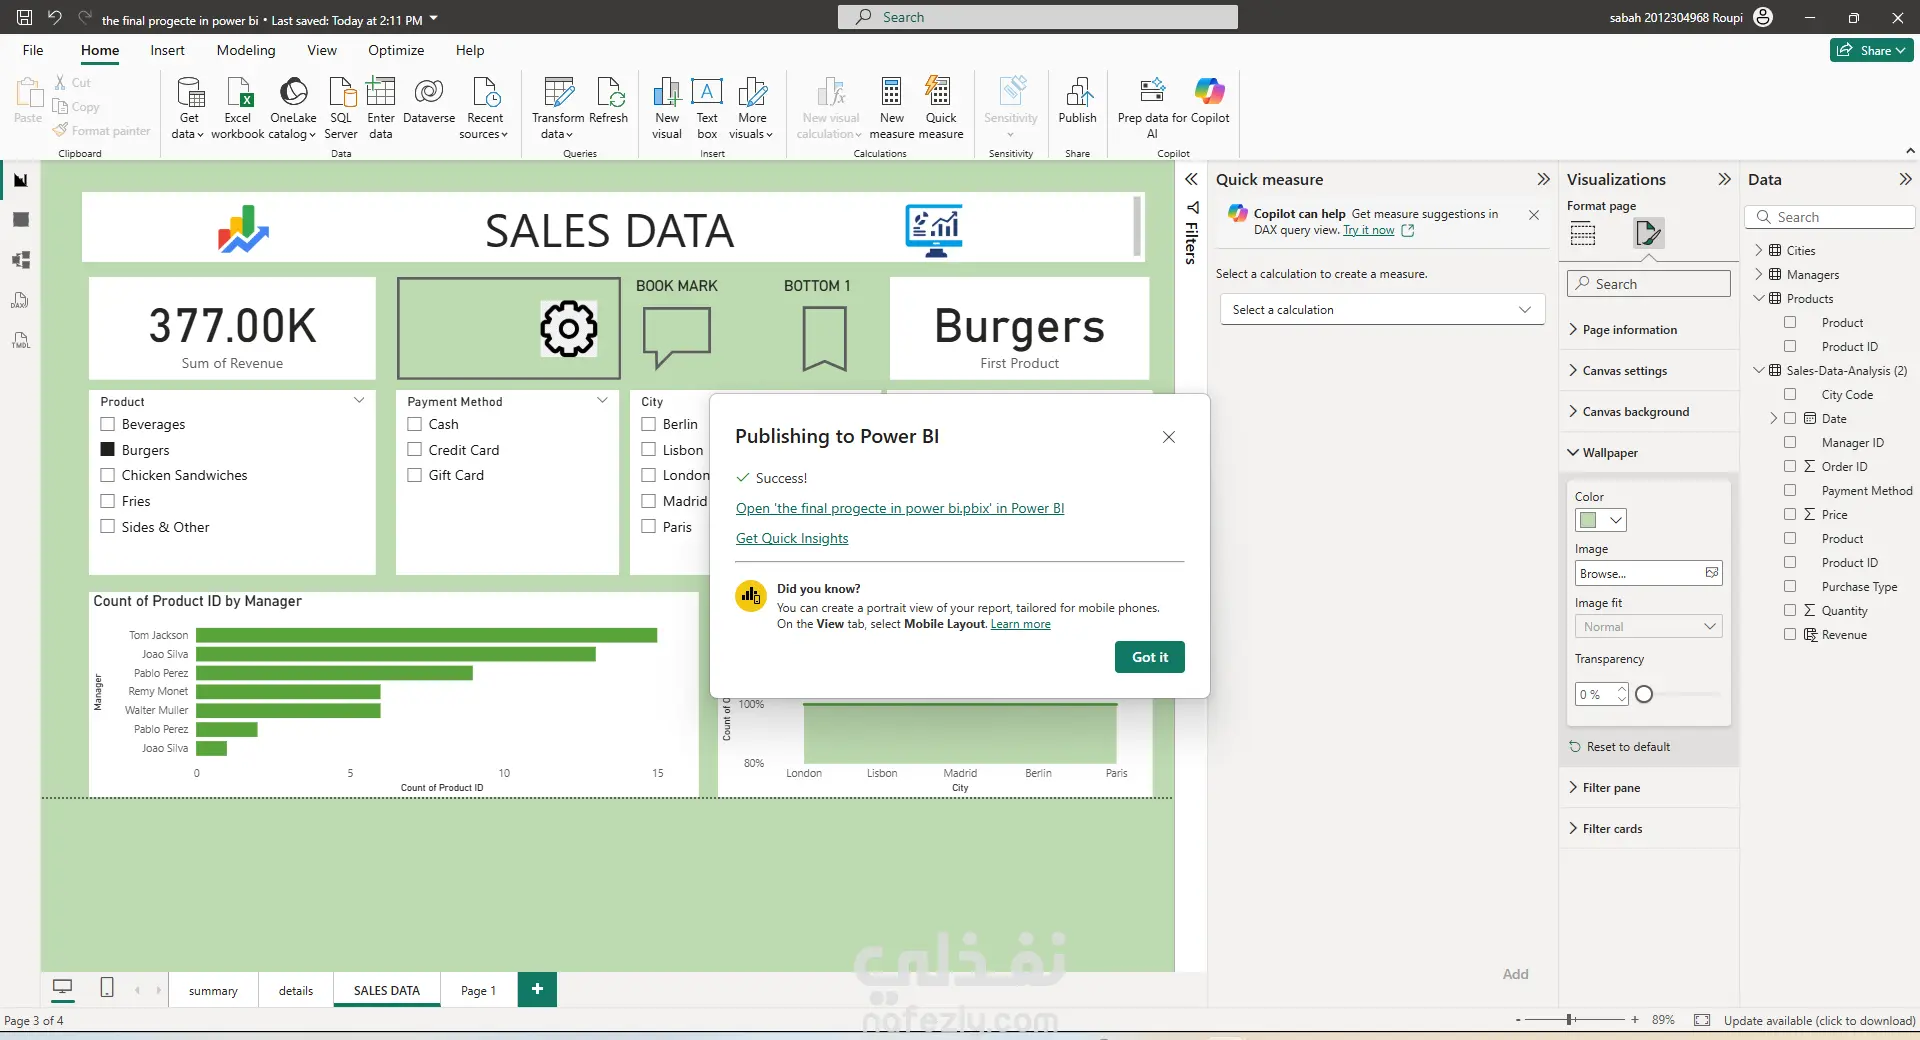This screenshot has height=1040, width=1920.
Task: Insert a New visual
Action: (667, 108)
